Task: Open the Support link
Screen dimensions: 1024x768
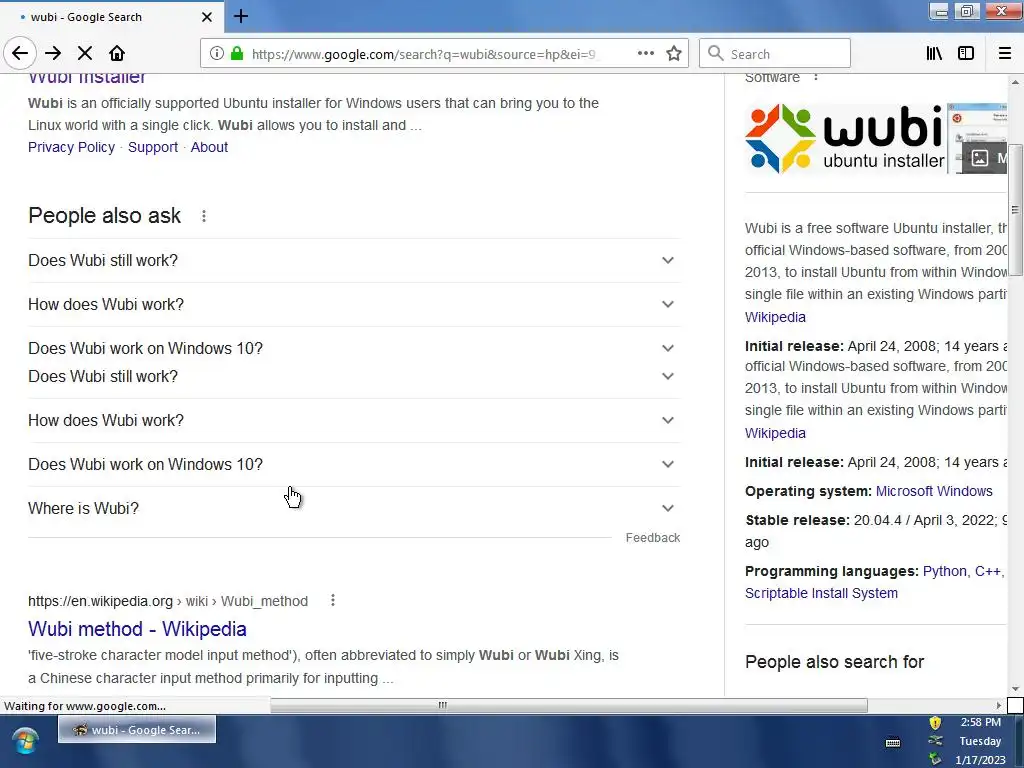Action: 153,147
